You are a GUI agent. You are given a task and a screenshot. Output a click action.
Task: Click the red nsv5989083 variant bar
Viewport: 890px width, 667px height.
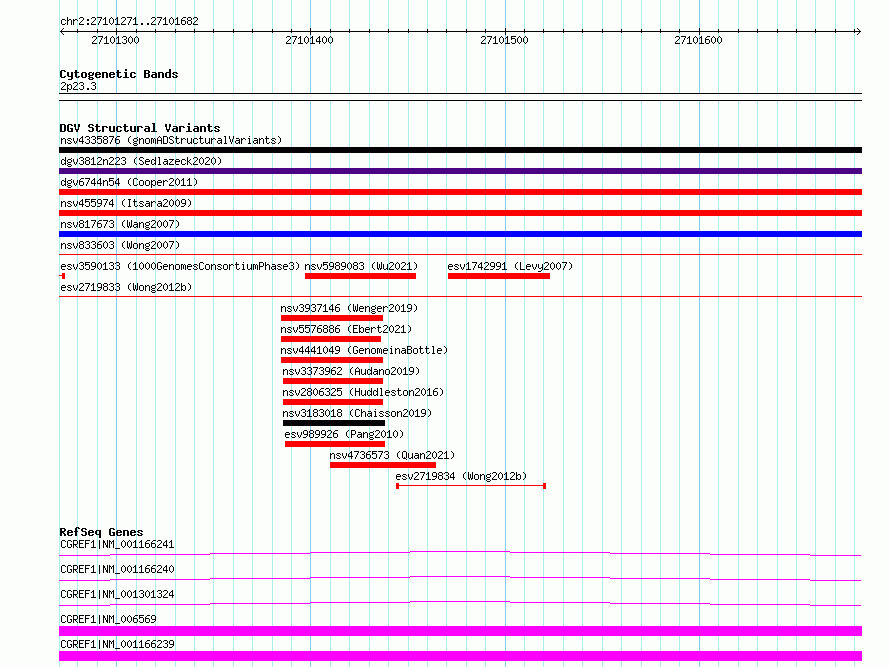360,276
